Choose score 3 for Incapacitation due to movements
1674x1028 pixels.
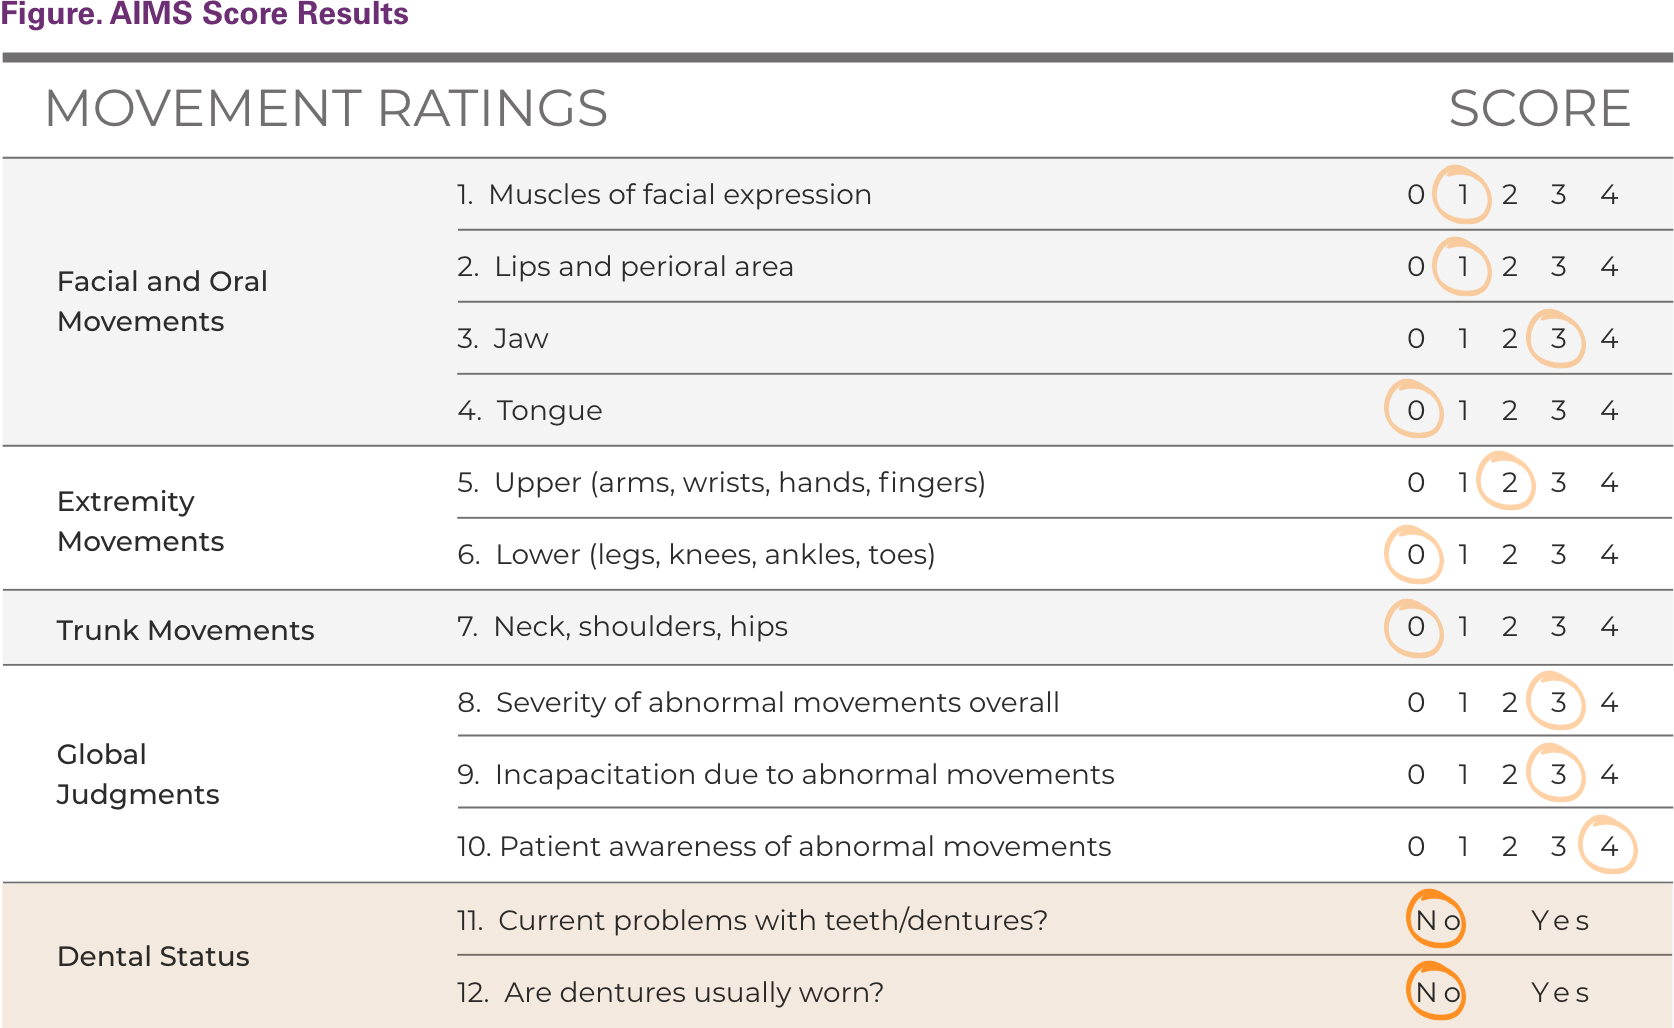pos(1558,775)
